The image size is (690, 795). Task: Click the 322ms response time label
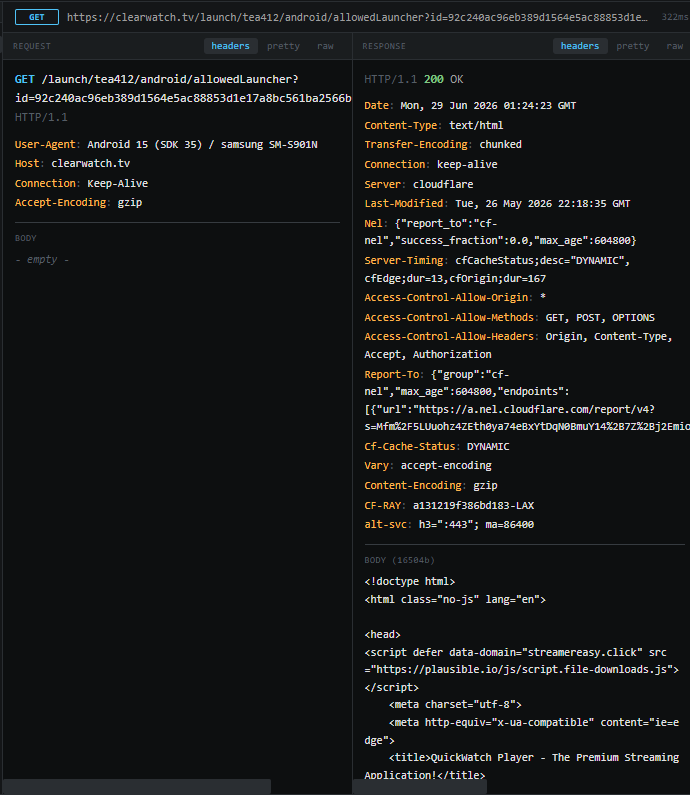675,17
